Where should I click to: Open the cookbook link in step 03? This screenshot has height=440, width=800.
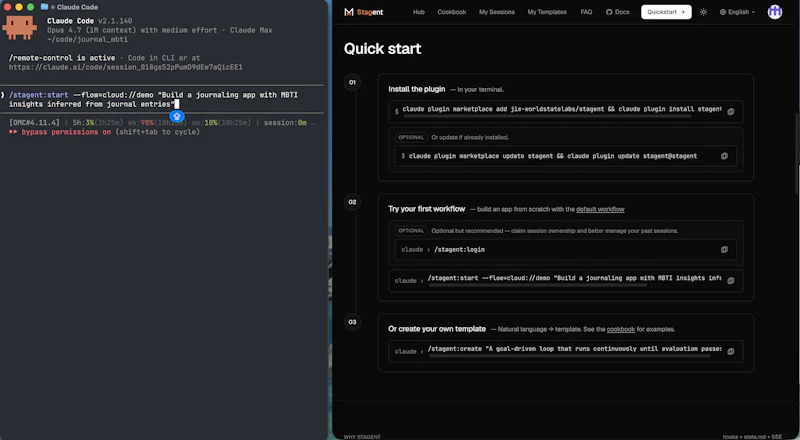(621, 329)
